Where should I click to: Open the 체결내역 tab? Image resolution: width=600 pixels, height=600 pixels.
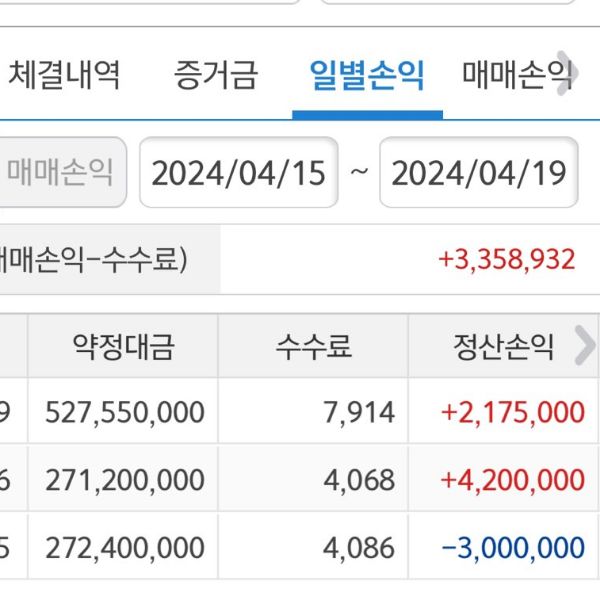(65, 75)
